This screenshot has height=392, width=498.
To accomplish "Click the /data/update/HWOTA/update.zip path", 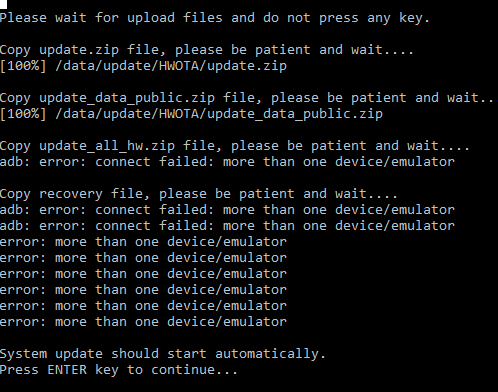I will coord(171,66).
